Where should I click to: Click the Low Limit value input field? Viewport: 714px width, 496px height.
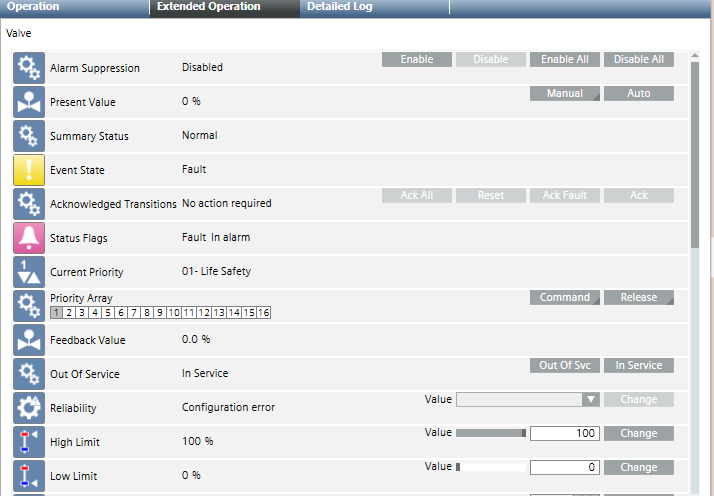click(x=564, y=468)
